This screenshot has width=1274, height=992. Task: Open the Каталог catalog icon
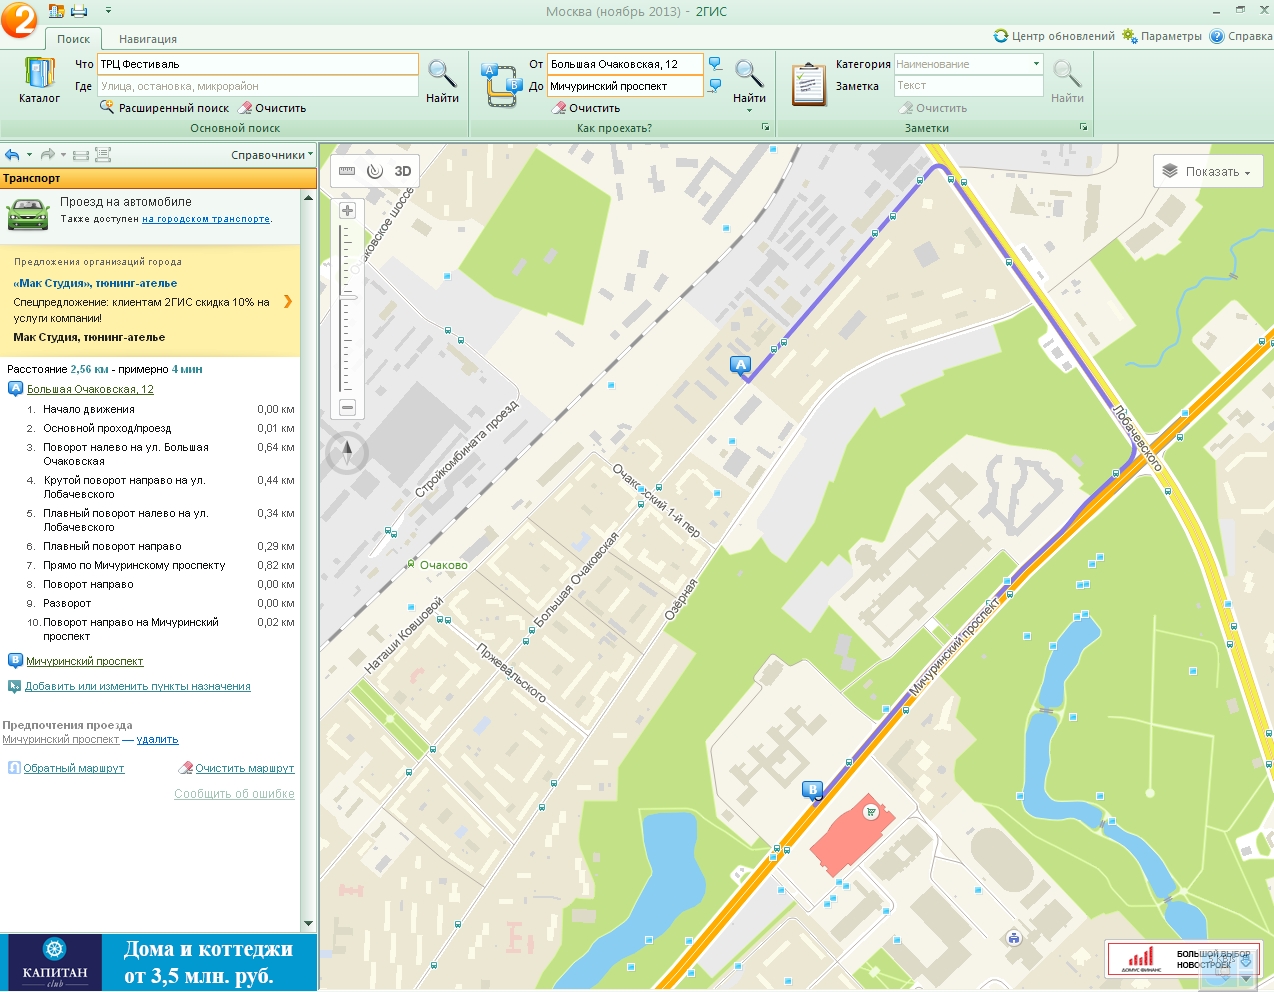click(x=39, y=80)
